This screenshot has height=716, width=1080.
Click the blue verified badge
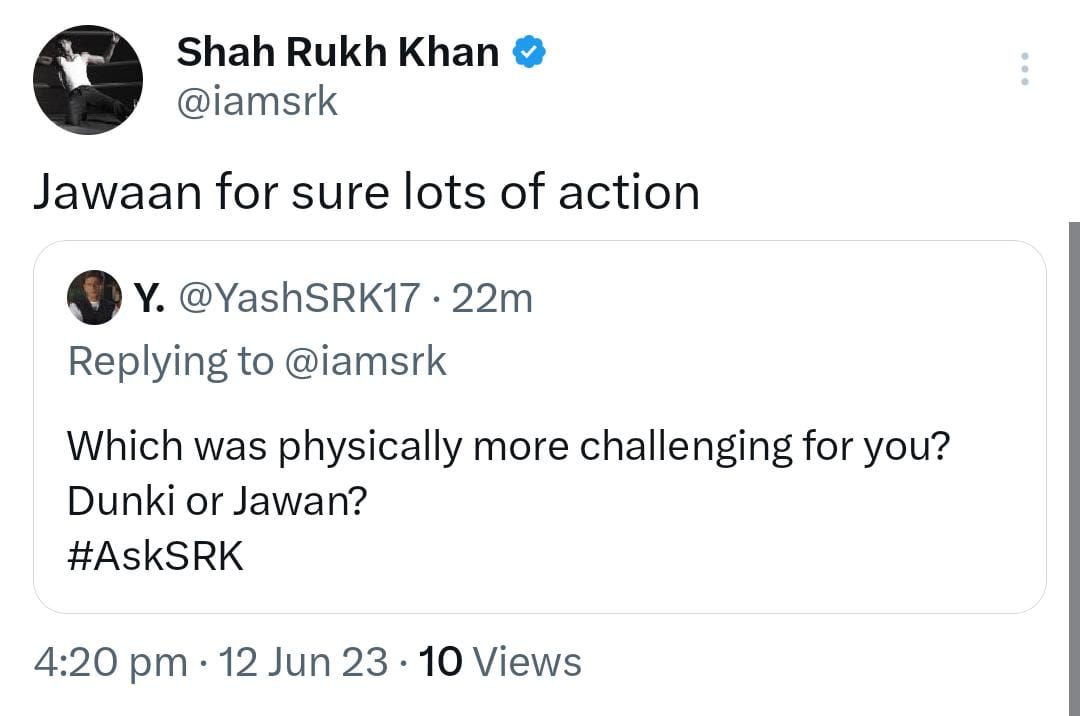click(529, 52)
